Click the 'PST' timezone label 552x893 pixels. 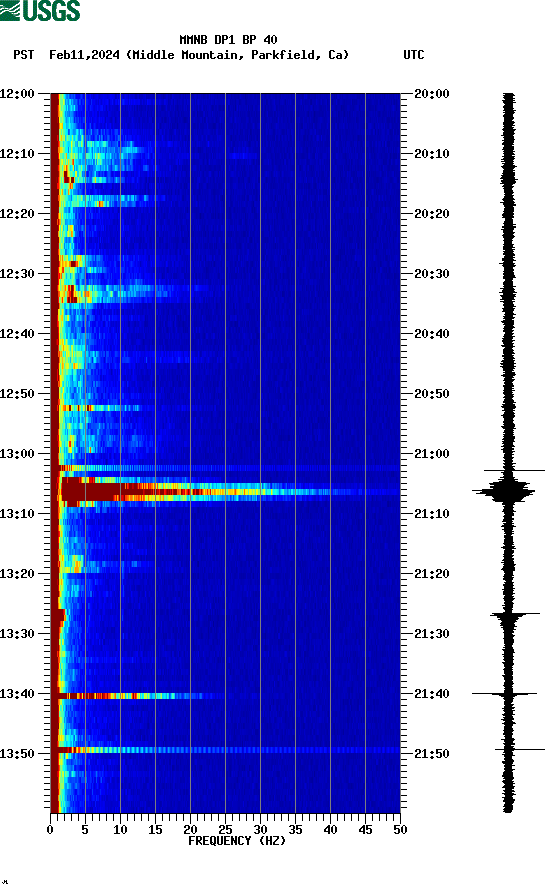point(24,55)
